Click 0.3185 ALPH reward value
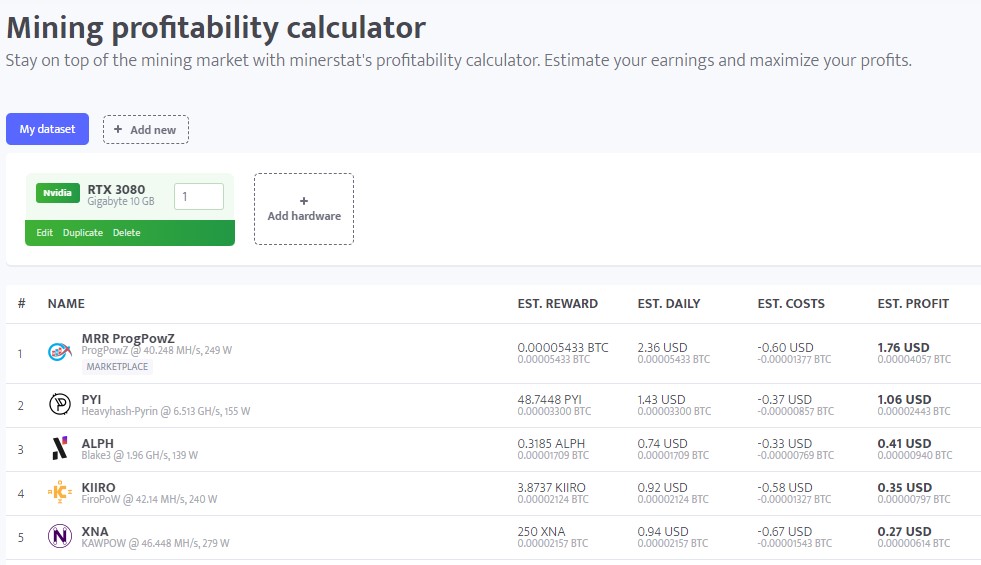981x565 pixels. click(551, 443)
